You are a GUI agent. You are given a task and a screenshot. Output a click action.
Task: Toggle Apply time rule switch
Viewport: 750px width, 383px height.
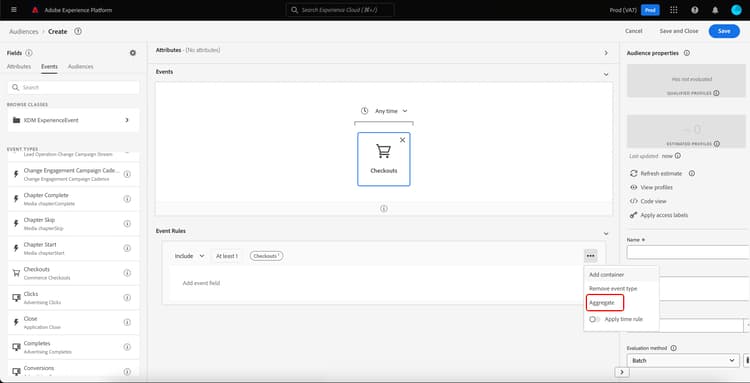594,319
